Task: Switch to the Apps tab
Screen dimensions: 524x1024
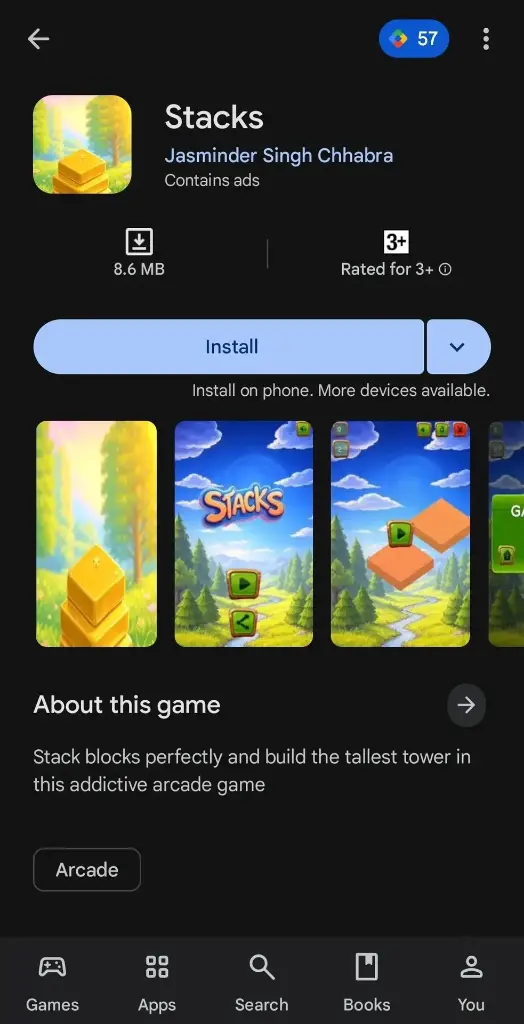Action: (x=157, y=980)
